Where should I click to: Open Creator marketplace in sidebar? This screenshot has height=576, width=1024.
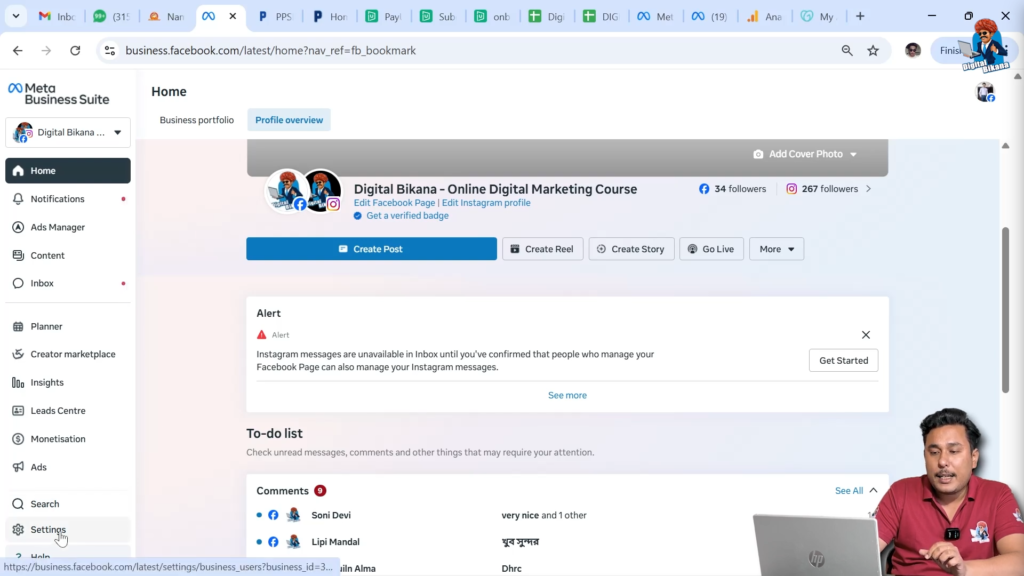[x=68, y=354]
